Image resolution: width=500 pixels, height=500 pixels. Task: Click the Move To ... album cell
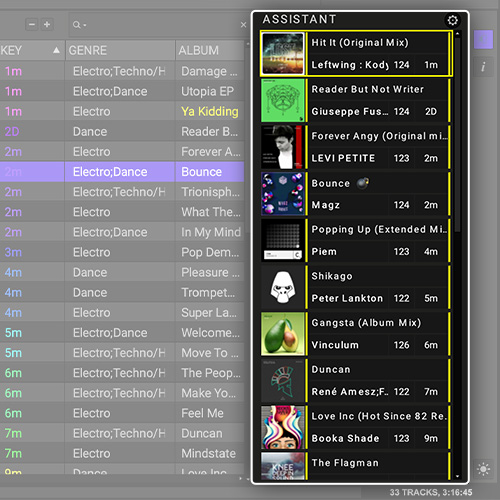point(210,353)
